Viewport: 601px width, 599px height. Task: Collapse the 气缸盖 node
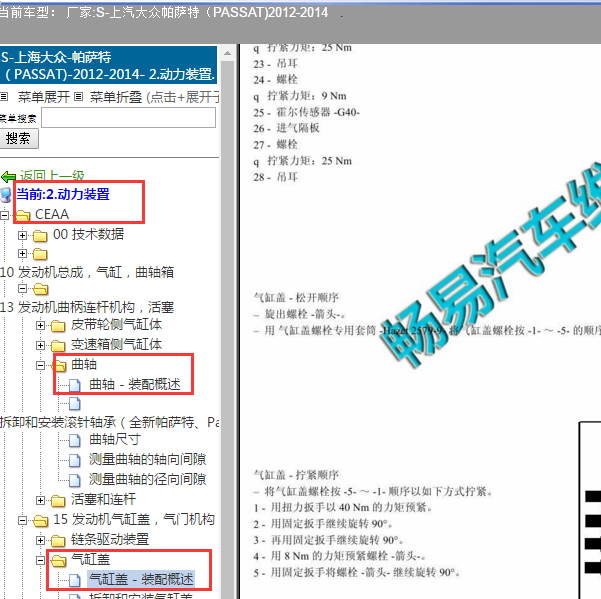[x=40, y=560]
